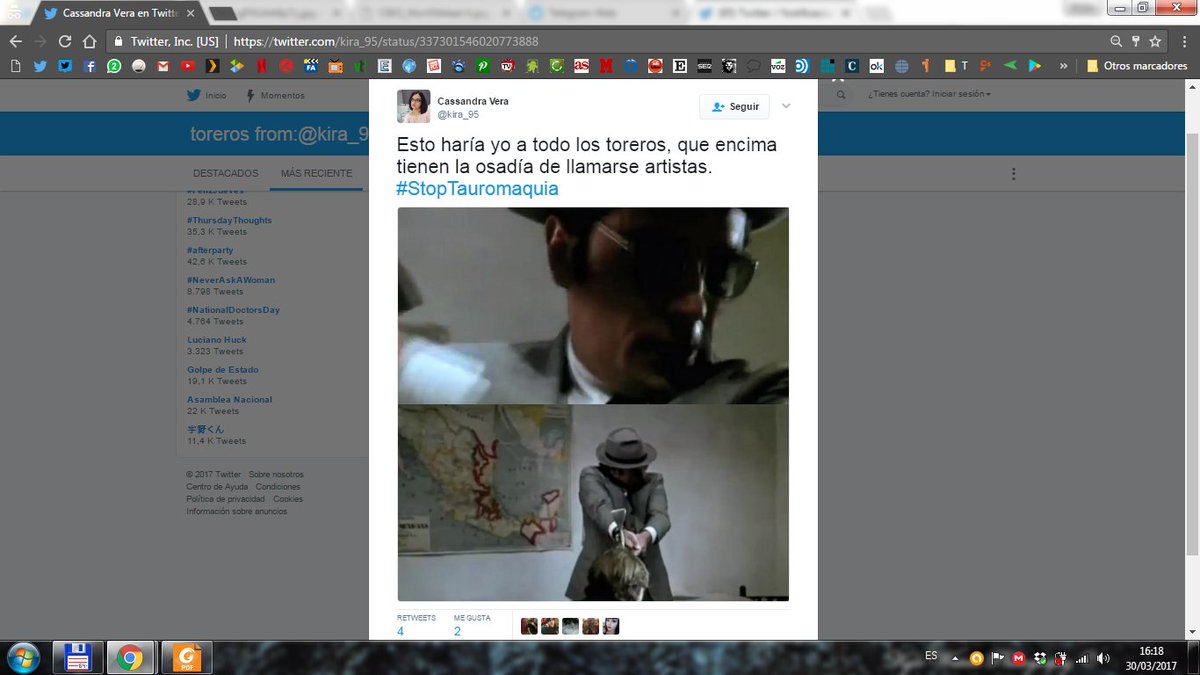This screenshot has width=1200, height=675.
Task: Open the Windows Start button
Action: [x=22, y=658]
